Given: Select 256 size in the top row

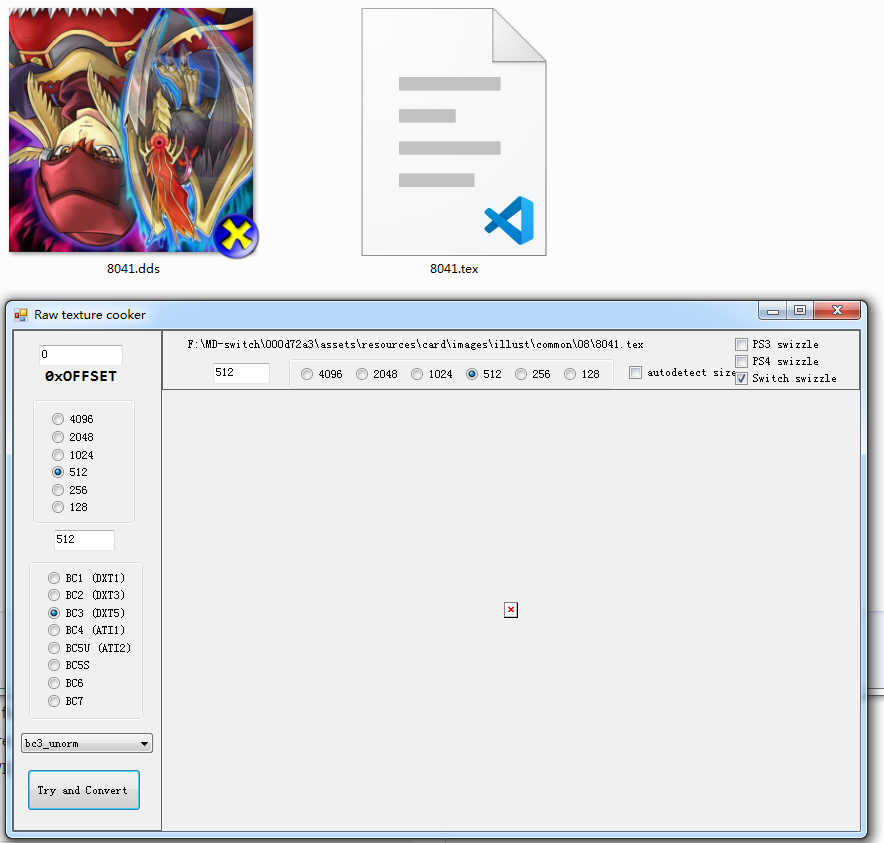Looking at the screenshot, I should coord(521,374).
